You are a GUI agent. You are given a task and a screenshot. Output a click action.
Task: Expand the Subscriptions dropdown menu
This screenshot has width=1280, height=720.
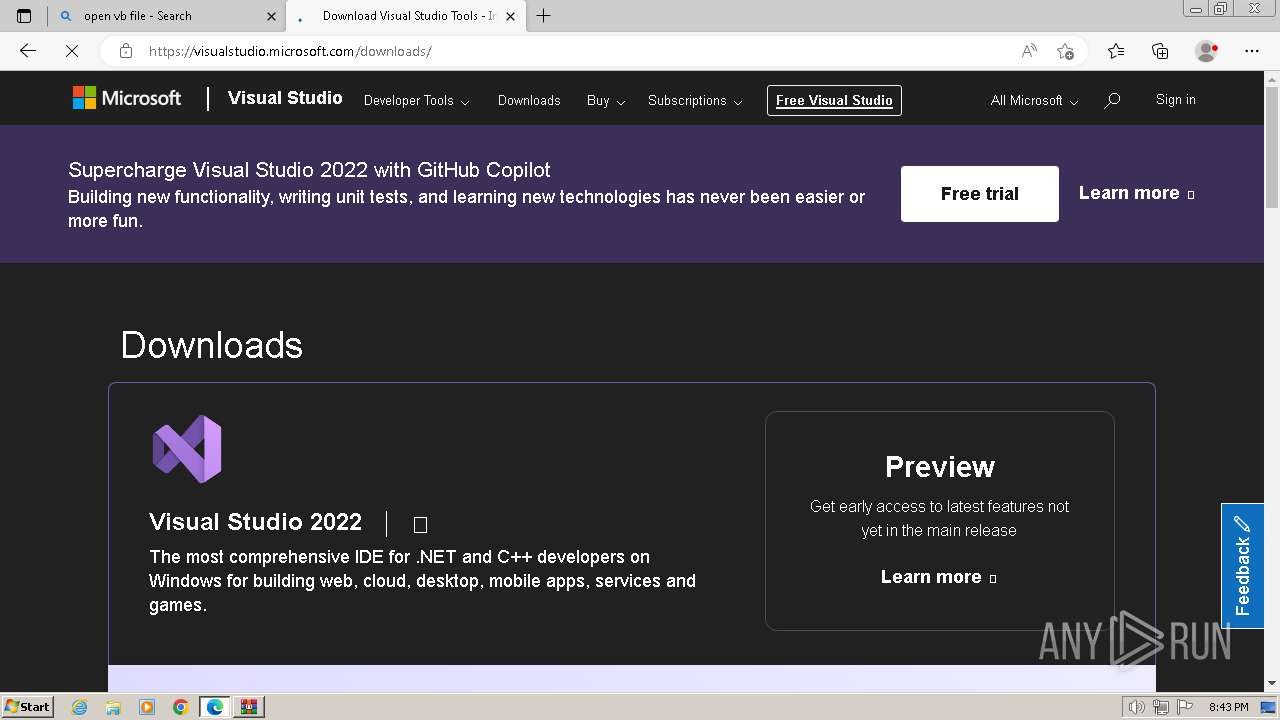tap(695, 101)
